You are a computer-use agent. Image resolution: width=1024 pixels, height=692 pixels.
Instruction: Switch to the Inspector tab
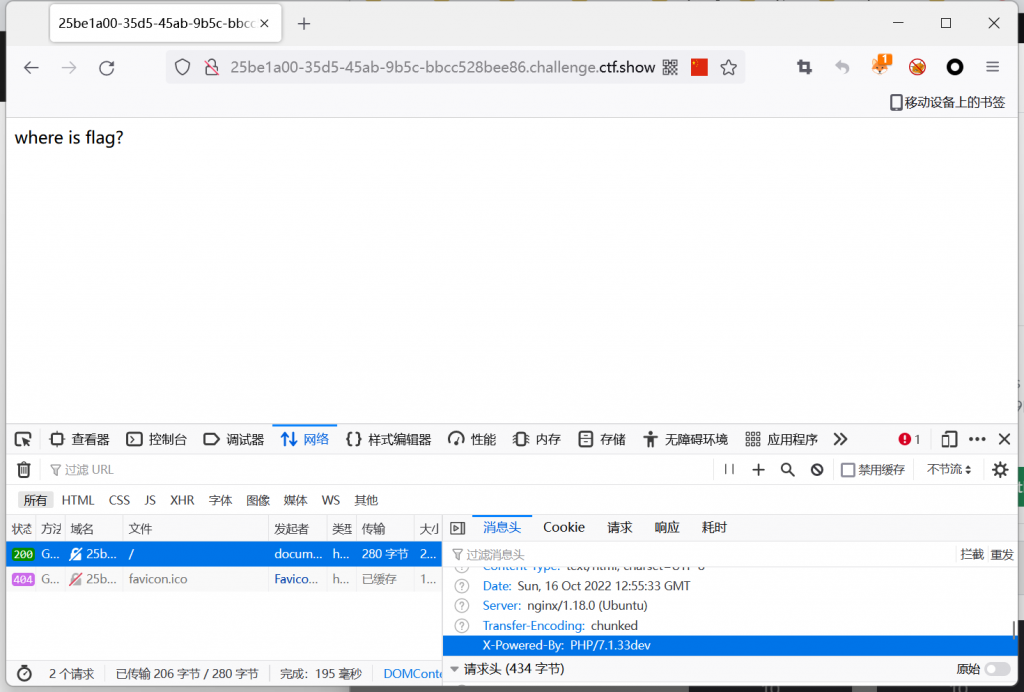point(80,439)
